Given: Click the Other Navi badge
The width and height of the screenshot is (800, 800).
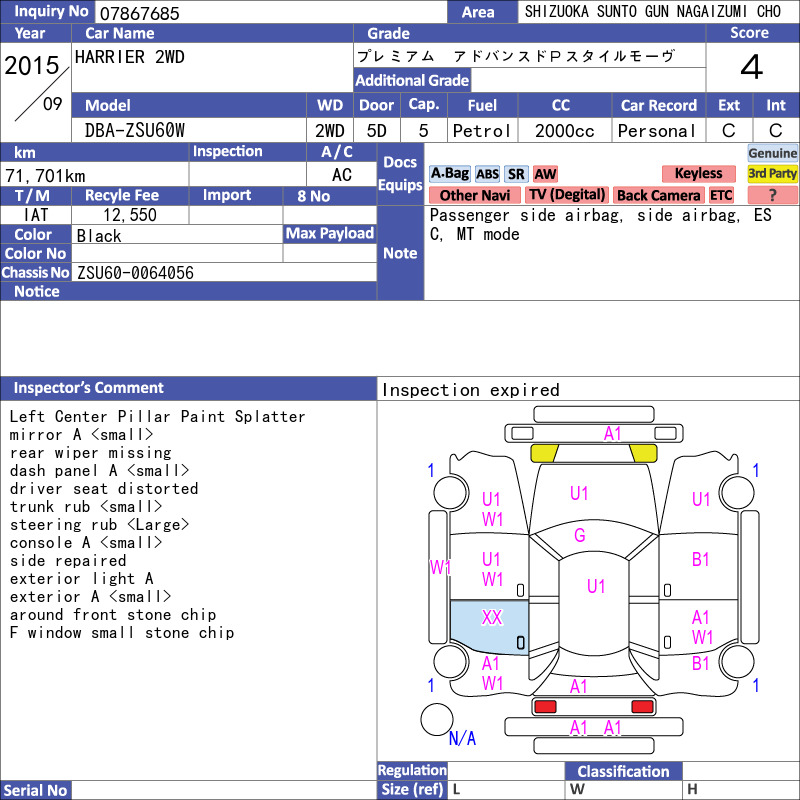Looking at the screenshot, I should (474, 195).
